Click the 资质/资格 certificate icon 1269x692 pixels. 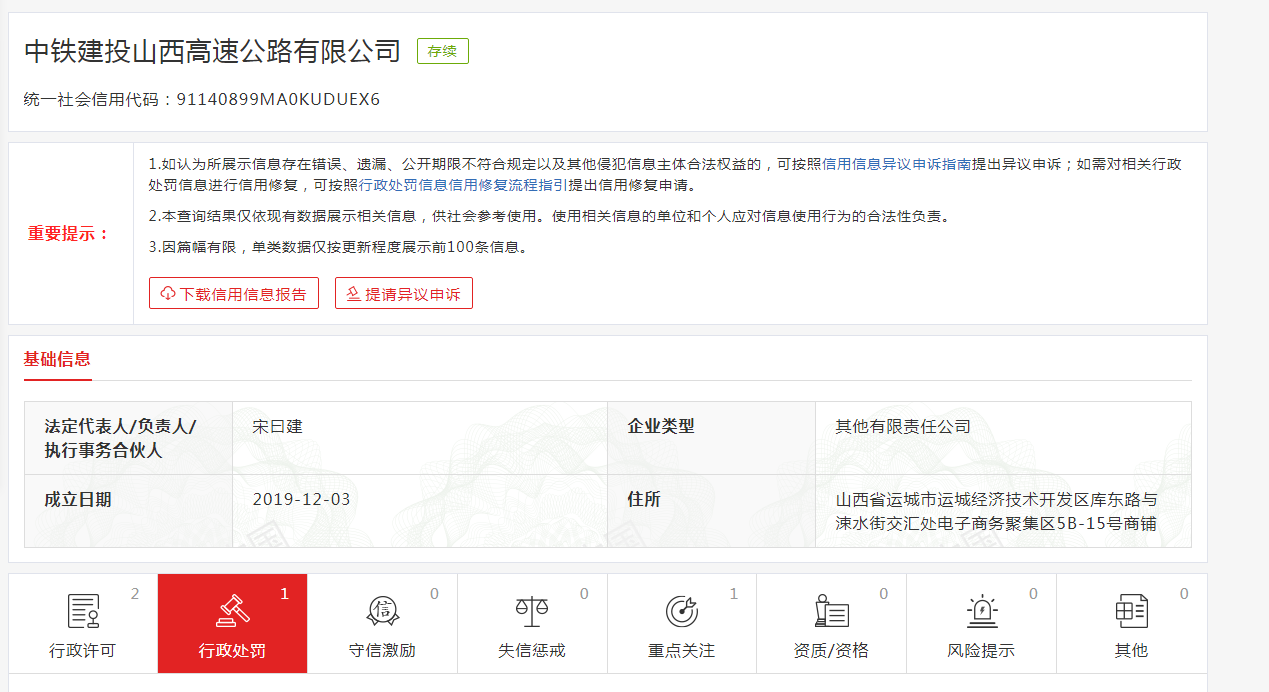pos(832,610)
